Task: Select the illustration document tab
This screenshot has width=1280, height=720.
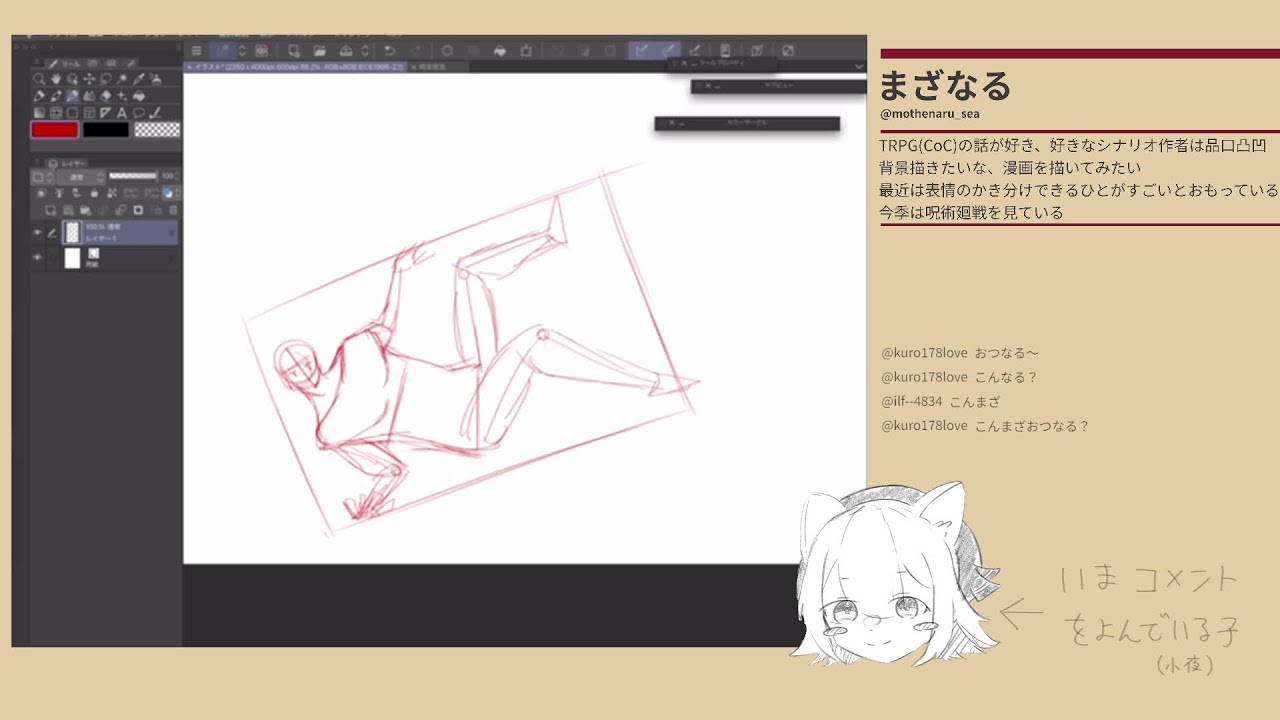Action: pyautogui.click(x=296, y=67)
